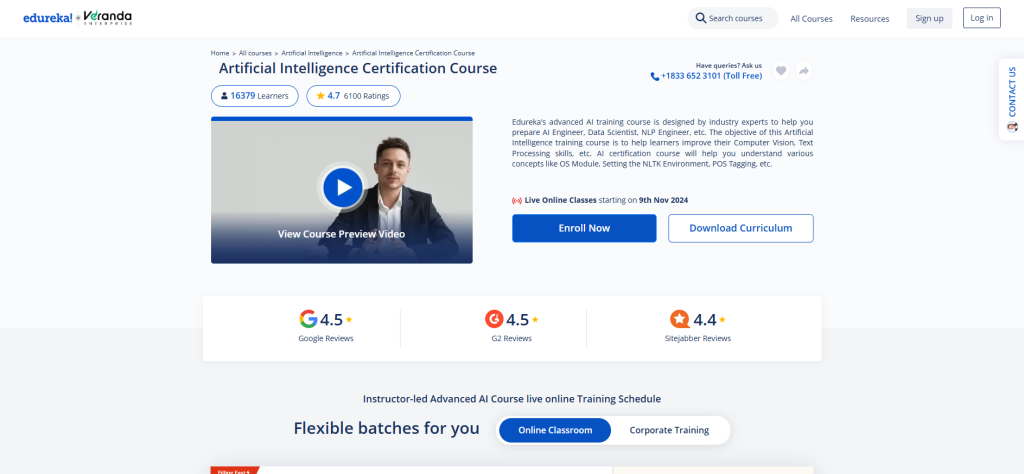Image resolution: width=1024 pixels, height=474 pixels.
Task: Click the Google logo in reviews
Action: [x=308, y=319]
